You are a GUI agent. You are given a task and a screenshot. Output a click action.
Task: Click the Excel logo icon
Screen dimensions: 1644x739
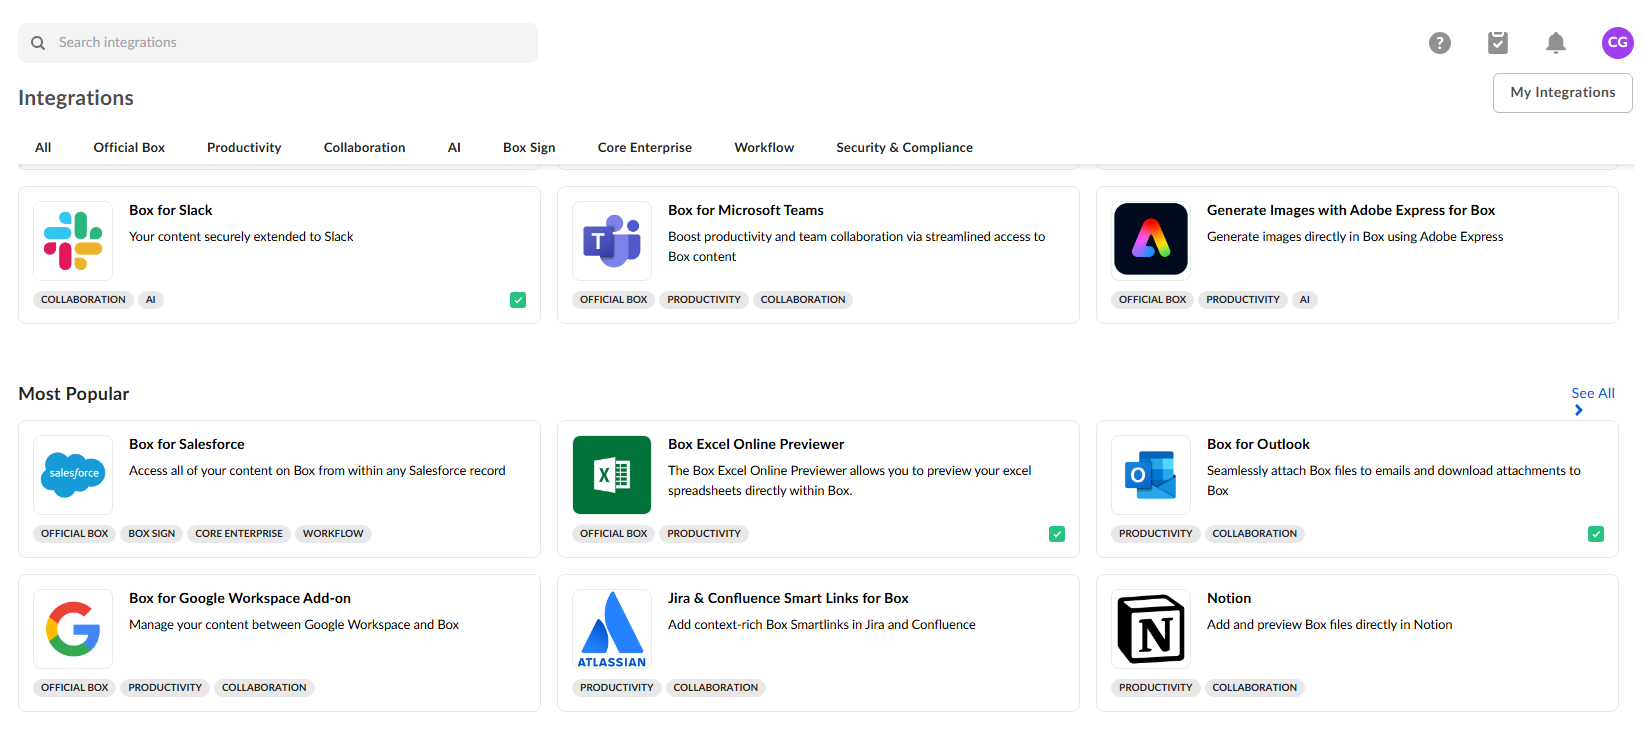pos(612,475)
